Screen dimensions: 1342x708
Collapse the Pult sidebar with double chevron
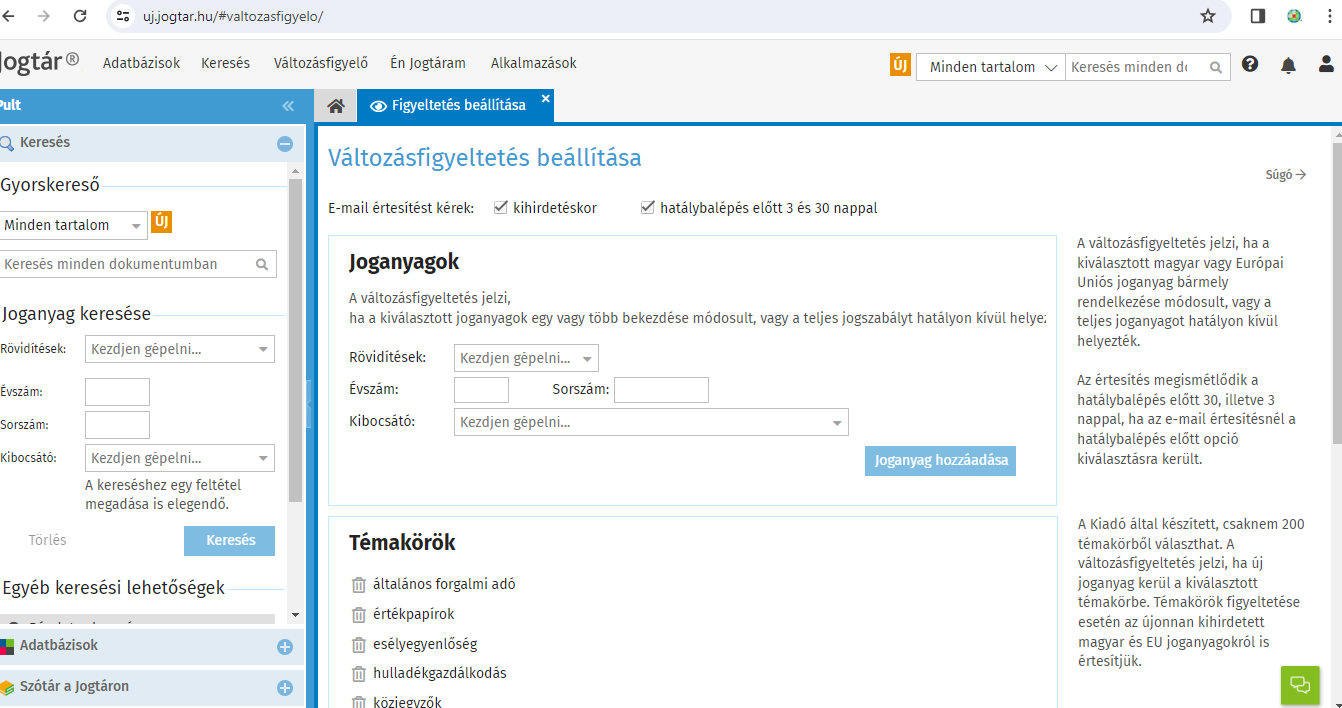tap(288, 106)
